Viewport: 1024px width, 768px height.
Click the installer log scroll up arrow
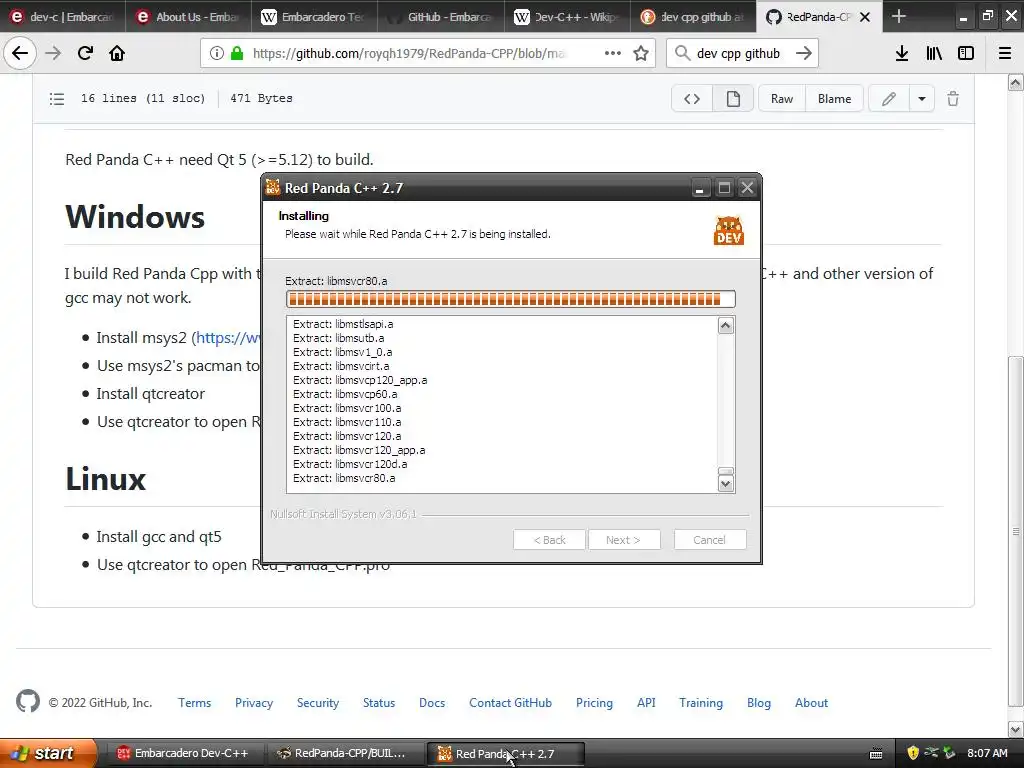[x=726, y=325]
